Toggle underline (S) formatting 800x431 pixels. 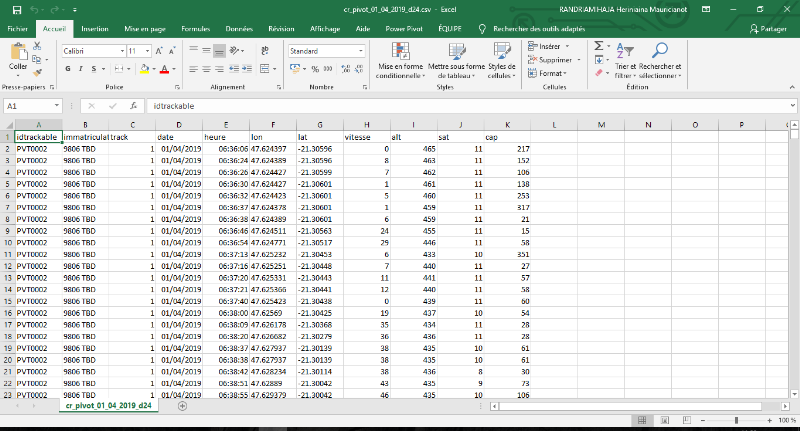[92, 69]
